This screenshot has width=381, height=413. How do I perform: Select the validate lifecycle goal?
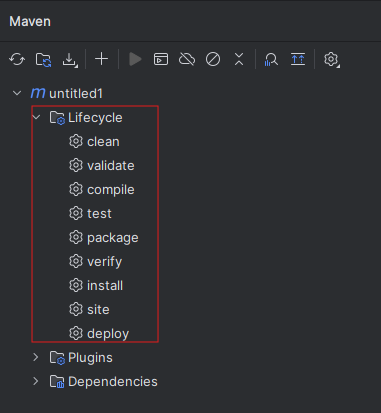(111, 166)
